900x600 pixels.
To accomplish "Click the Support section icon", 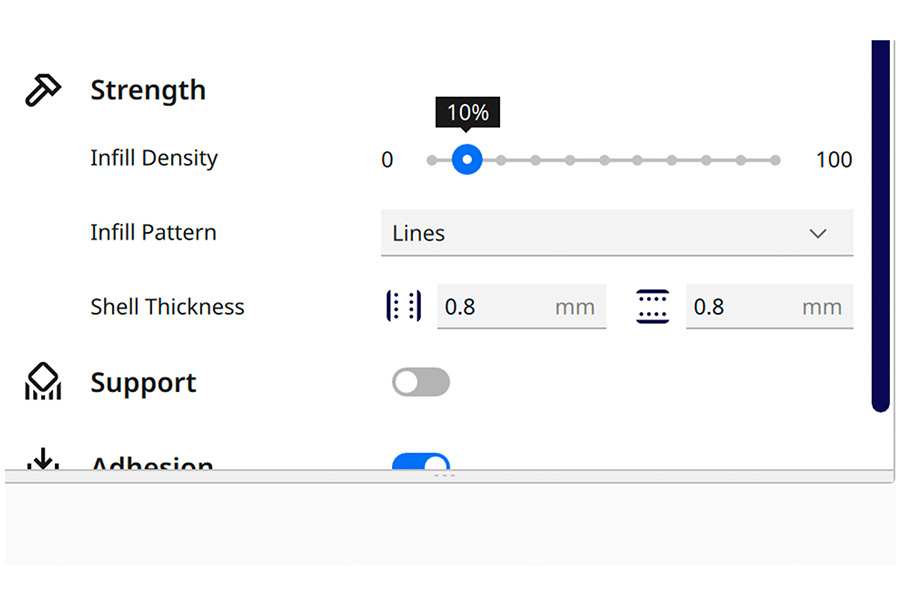I will tap(43, 382).
